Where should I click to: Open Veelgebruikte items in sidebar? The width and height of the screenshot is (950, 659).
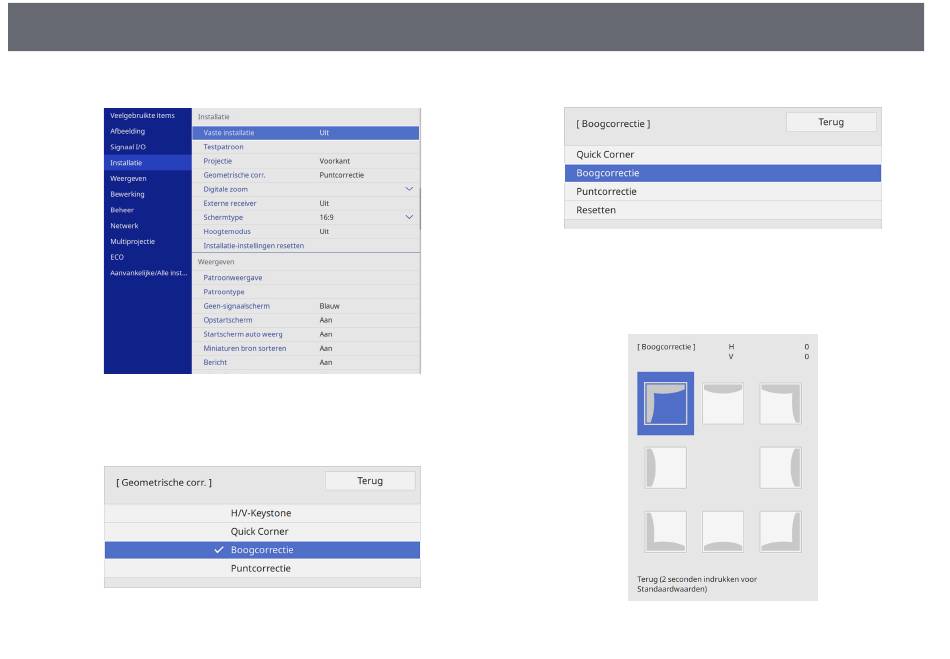coord(147,116)
